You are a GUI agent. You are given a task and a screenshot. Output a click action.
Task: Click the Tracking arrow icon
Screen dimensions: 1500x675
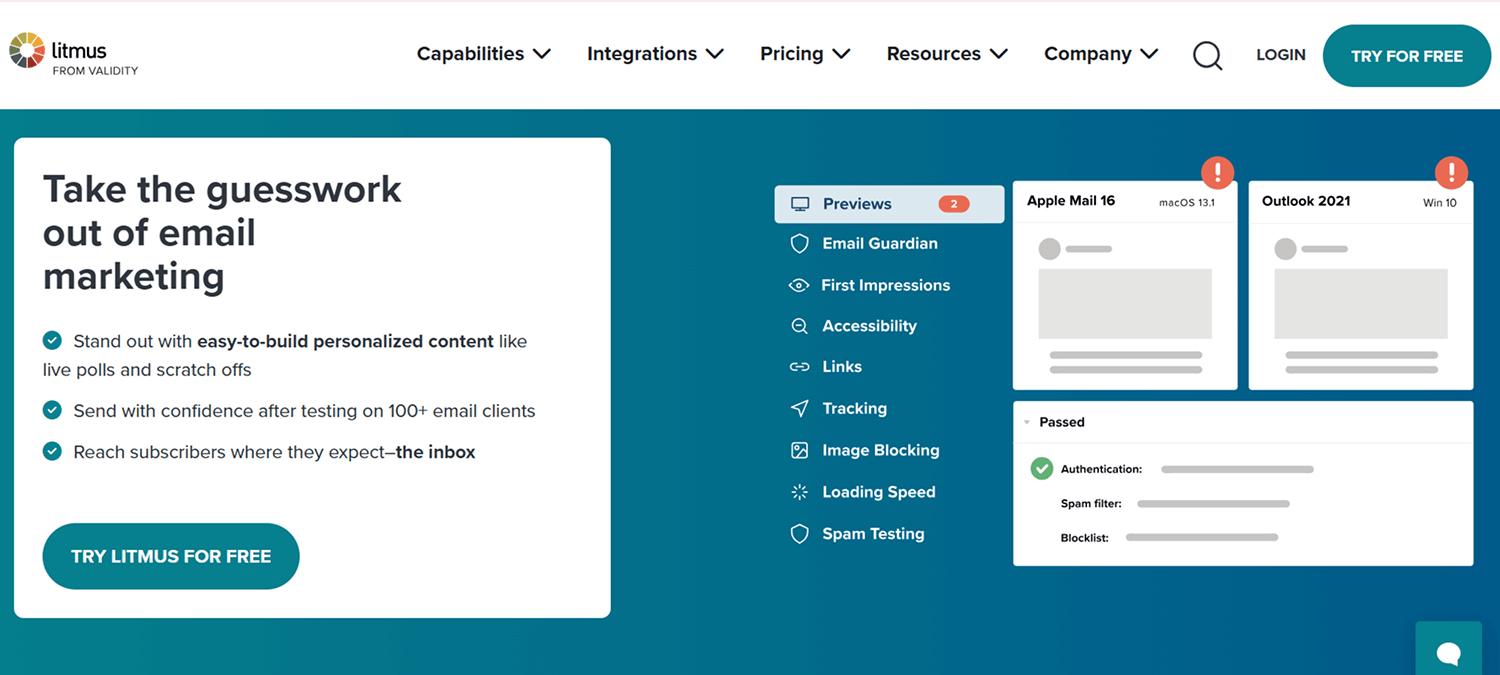coord(799,408)
